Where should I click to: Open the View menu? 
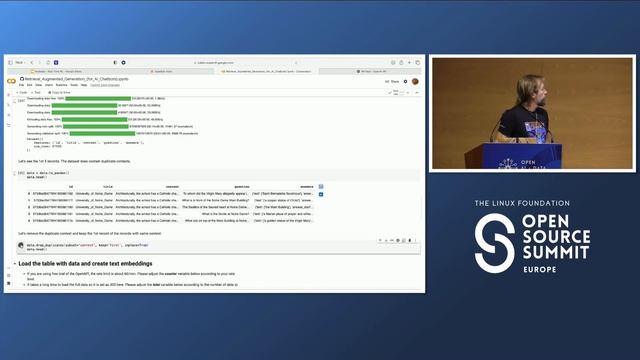click(x=38, y=85)
